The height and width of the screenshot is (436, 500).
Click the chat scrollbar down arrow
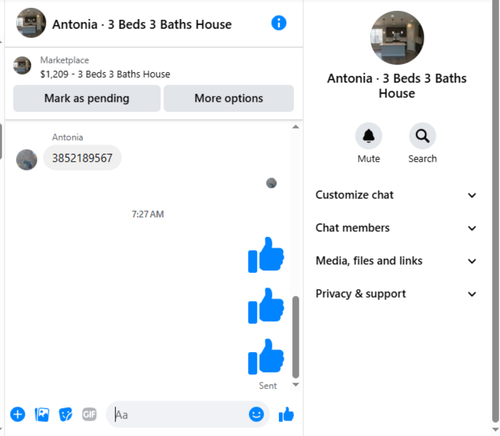click(x=295, y=384)
